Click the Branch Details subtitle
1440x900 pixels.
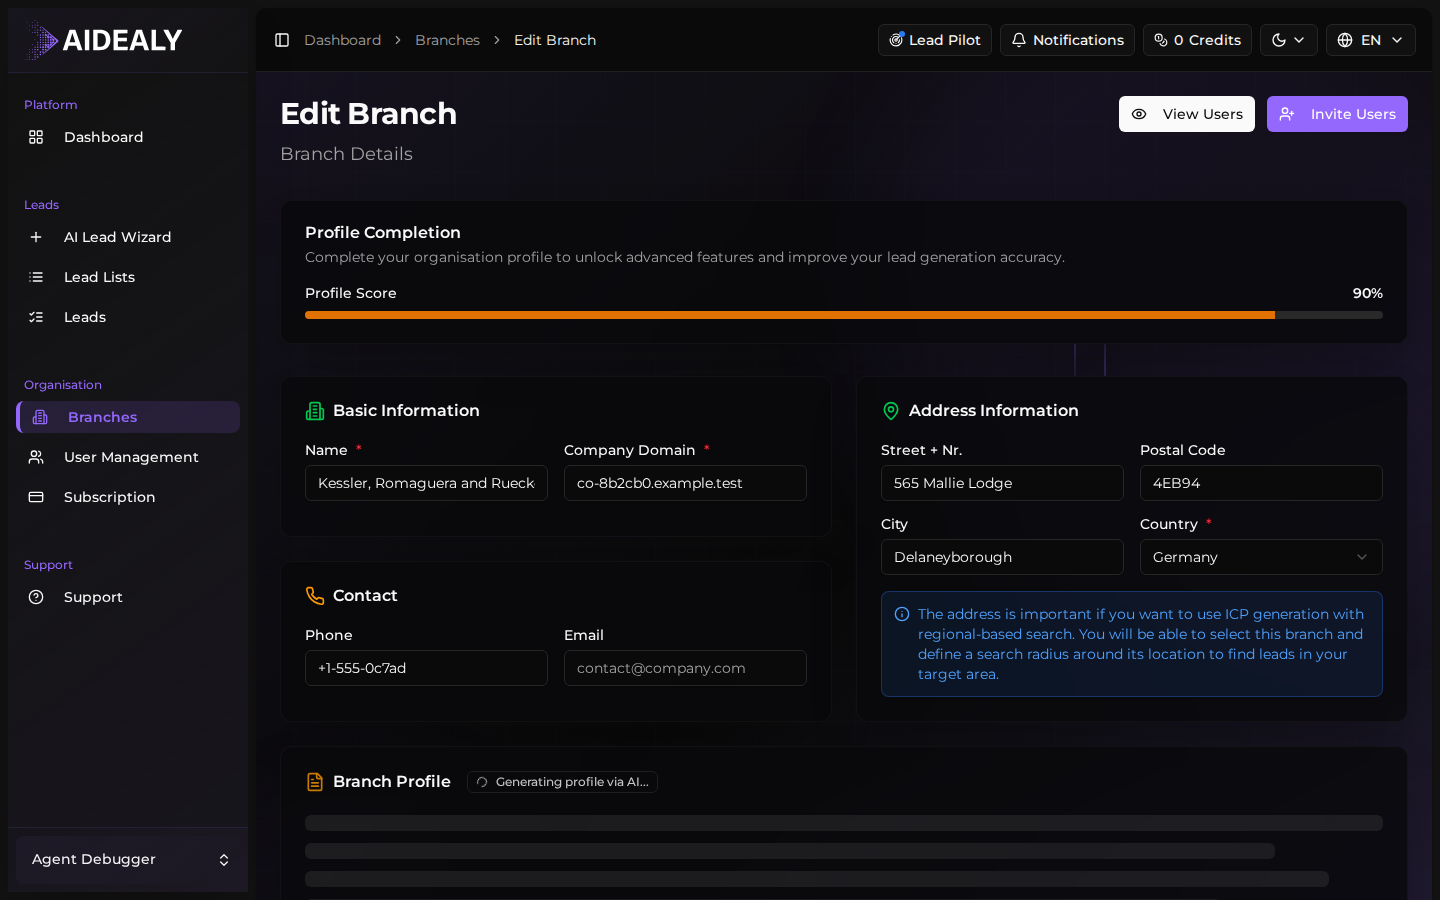point(346,154)
